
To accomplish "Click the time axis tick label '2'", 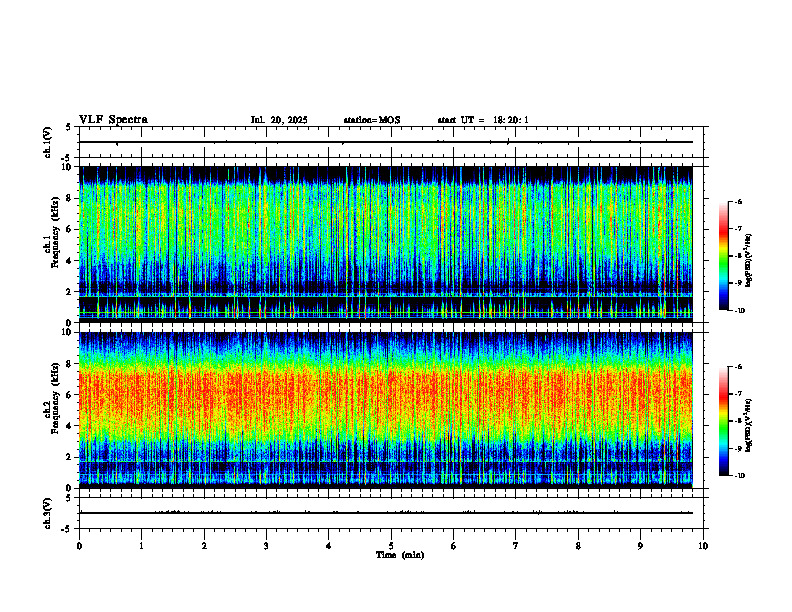I will [x=204, y=546].
